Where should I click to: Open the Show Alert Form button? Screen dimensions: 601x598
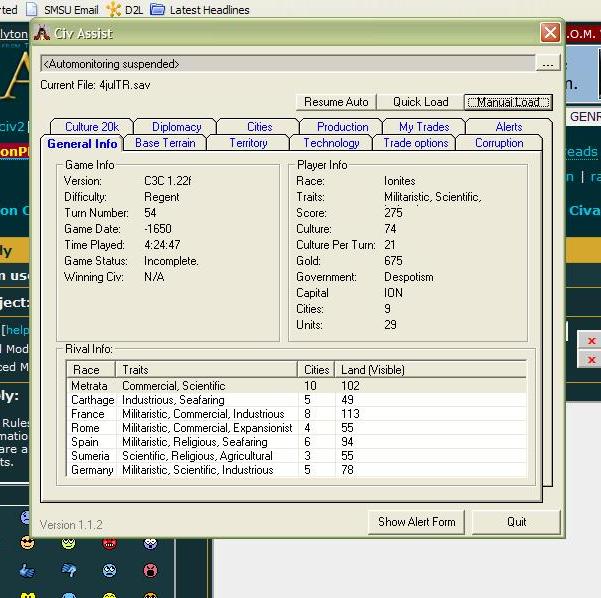417,522
